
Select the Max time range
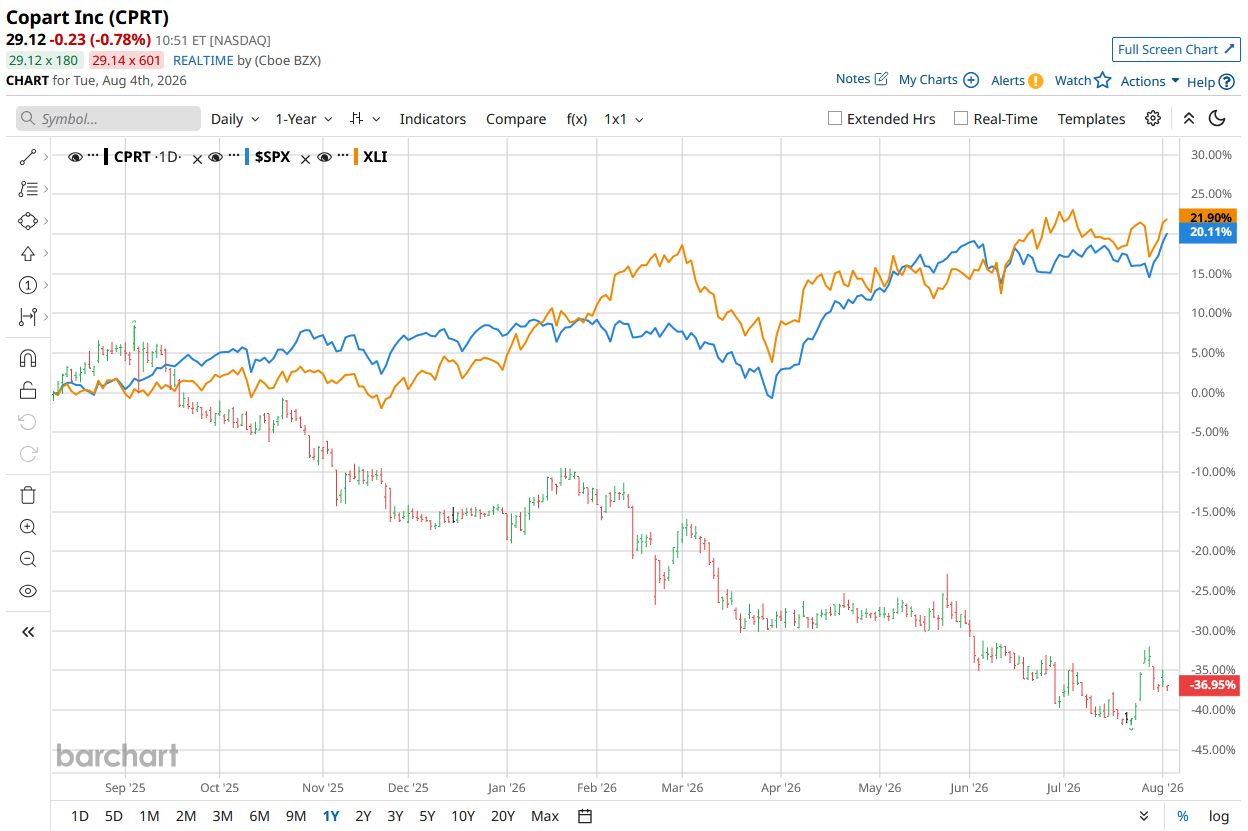point(545,816)
